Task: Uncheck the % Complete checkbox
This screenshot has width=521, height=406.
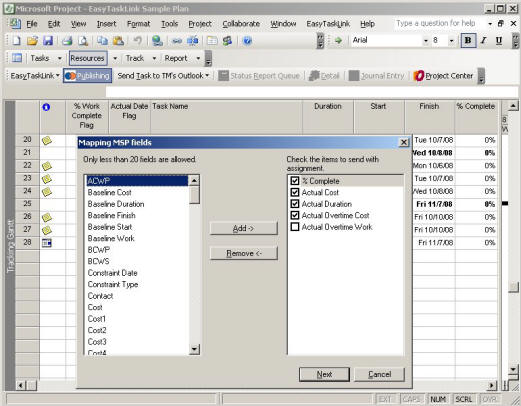Action: pyautogui.click(x=295, y=181)
